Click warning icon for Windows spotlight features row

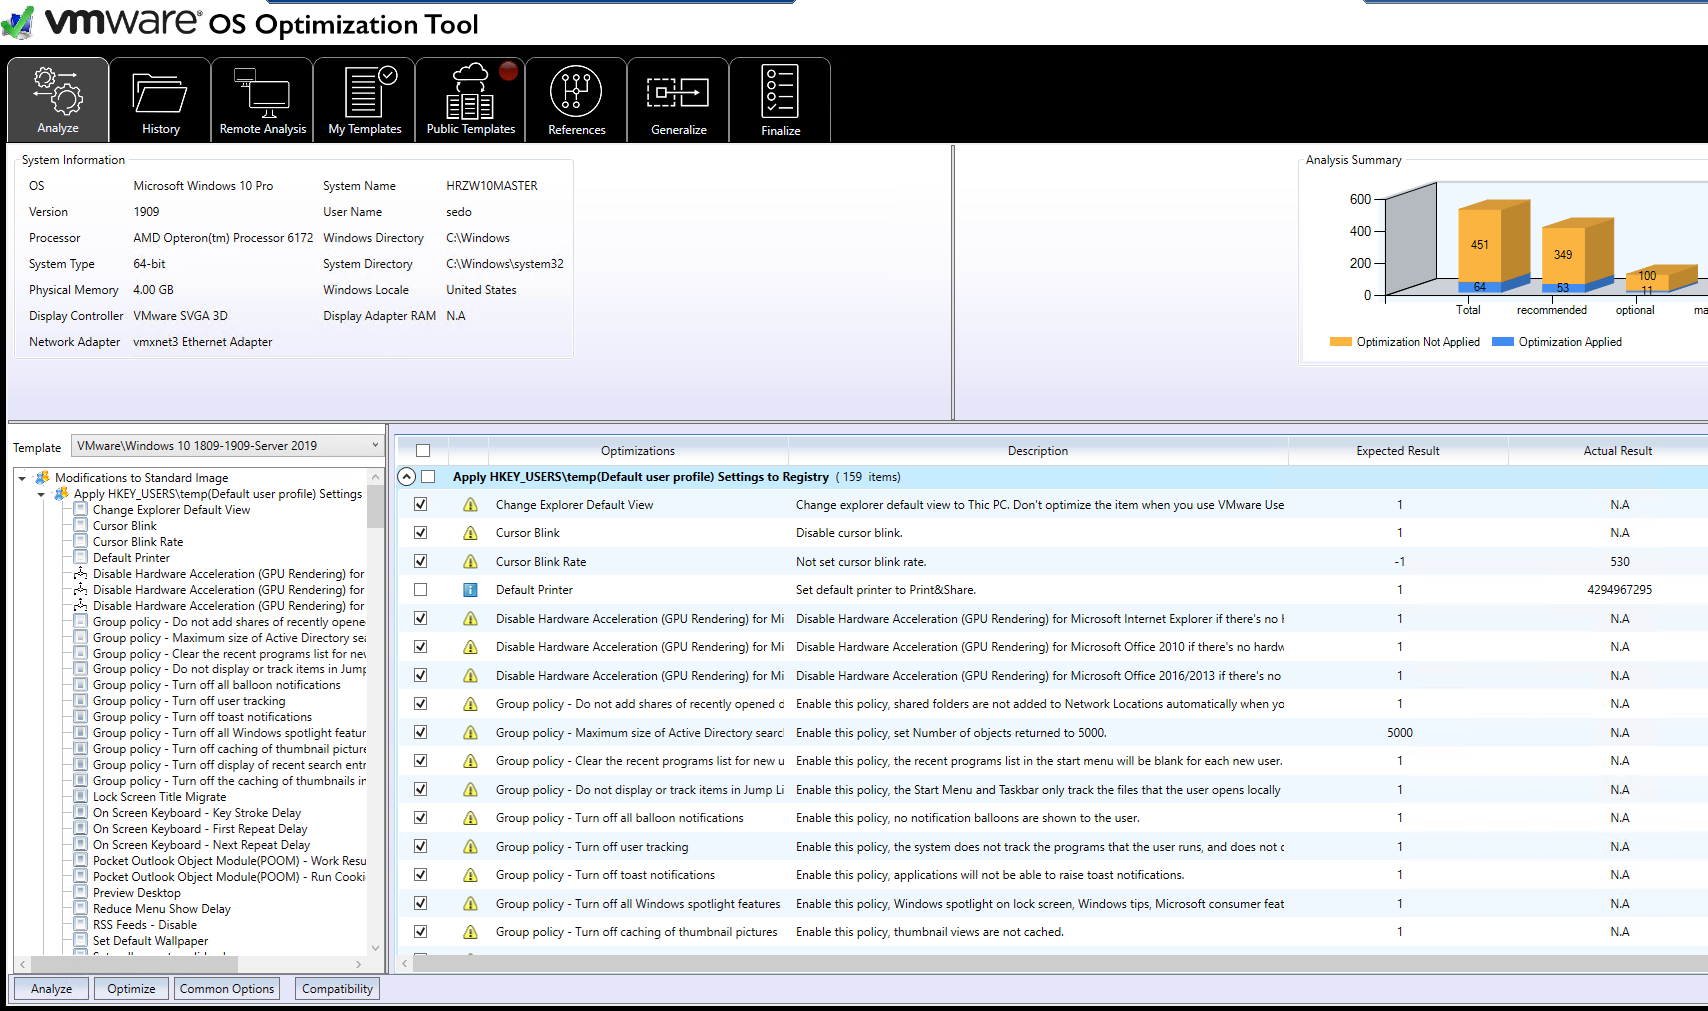pyautogui.click(x=470, y=904)
